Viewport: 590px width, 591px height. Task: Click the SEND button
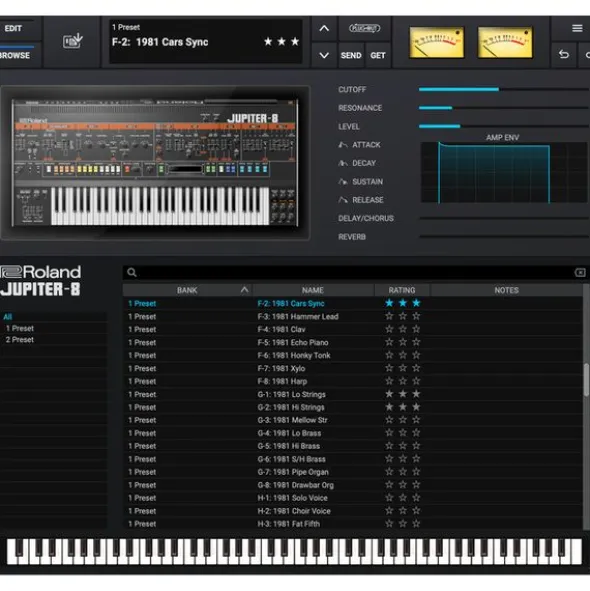351,55
